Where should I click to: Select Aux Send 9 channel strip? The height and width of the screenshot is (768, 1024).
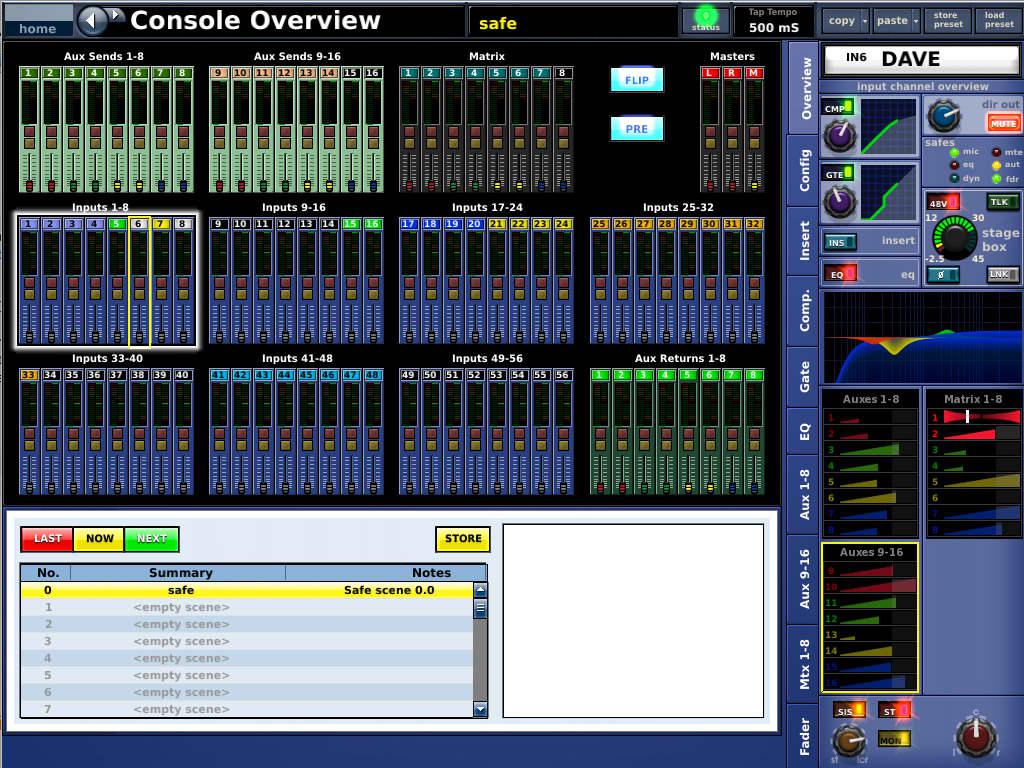click(219, 129)
